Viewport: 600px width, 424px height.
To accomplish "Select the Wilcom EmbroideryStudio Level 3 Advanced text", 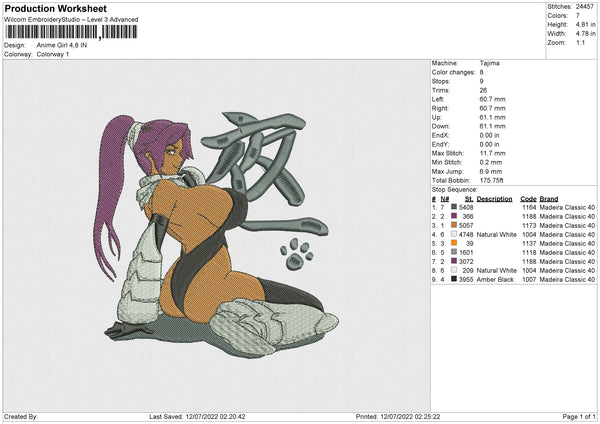I will (x=71, y=20).
